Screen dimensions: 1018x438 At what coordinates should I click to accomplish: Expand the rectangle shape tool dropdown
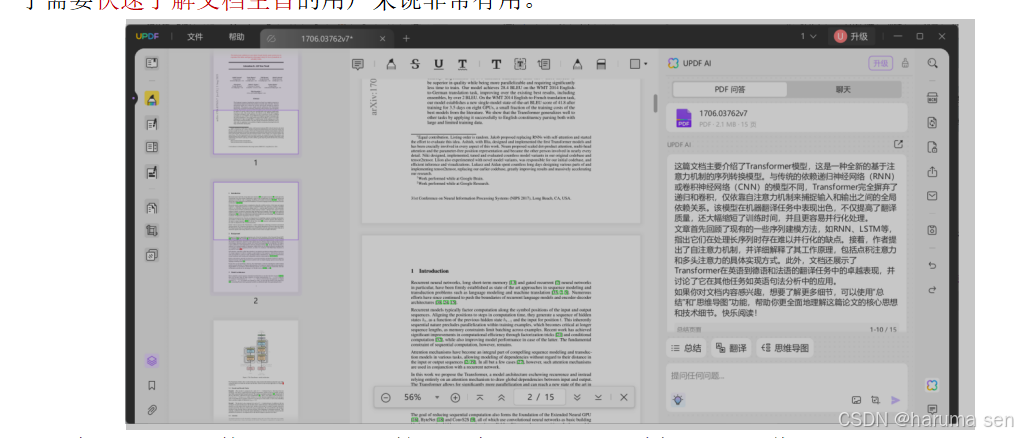click(645, 64)
